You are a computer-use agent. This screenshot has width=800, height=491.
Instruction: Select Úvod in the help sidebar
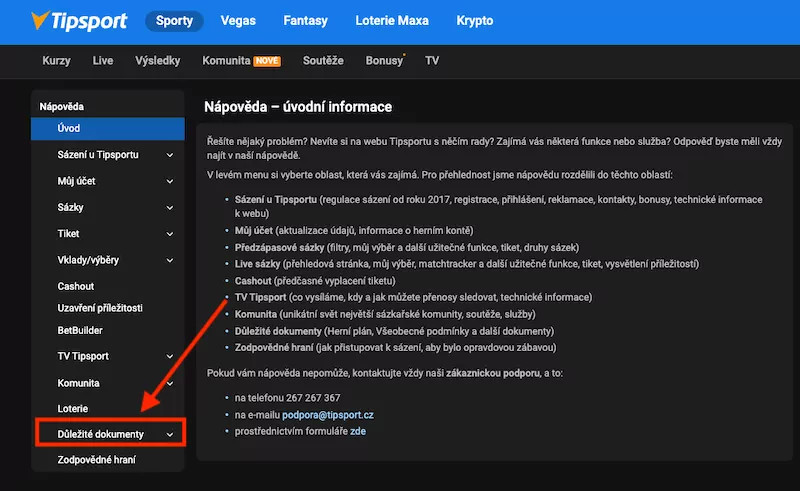click(x=108, y=129)
